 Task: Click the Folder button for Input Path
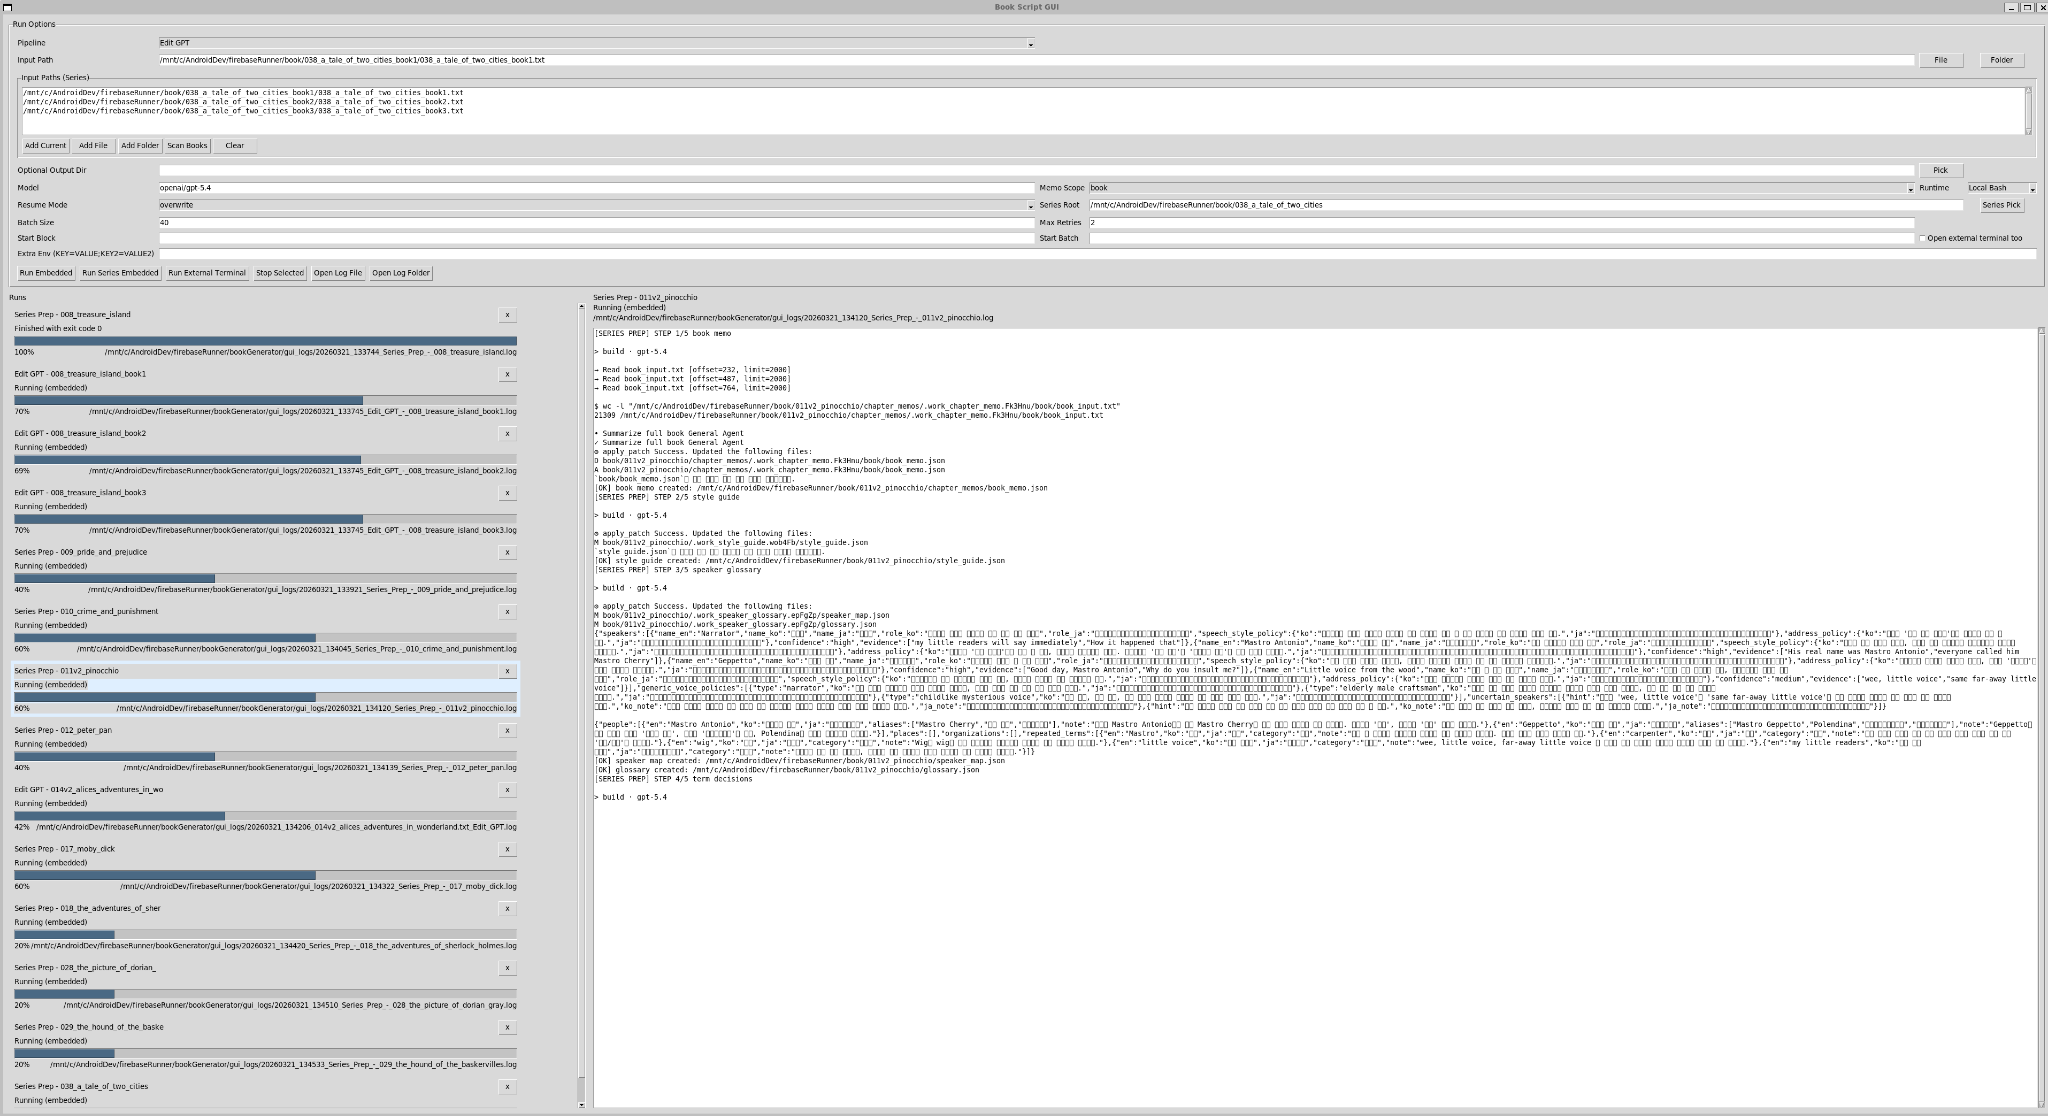click(2001, 60)
